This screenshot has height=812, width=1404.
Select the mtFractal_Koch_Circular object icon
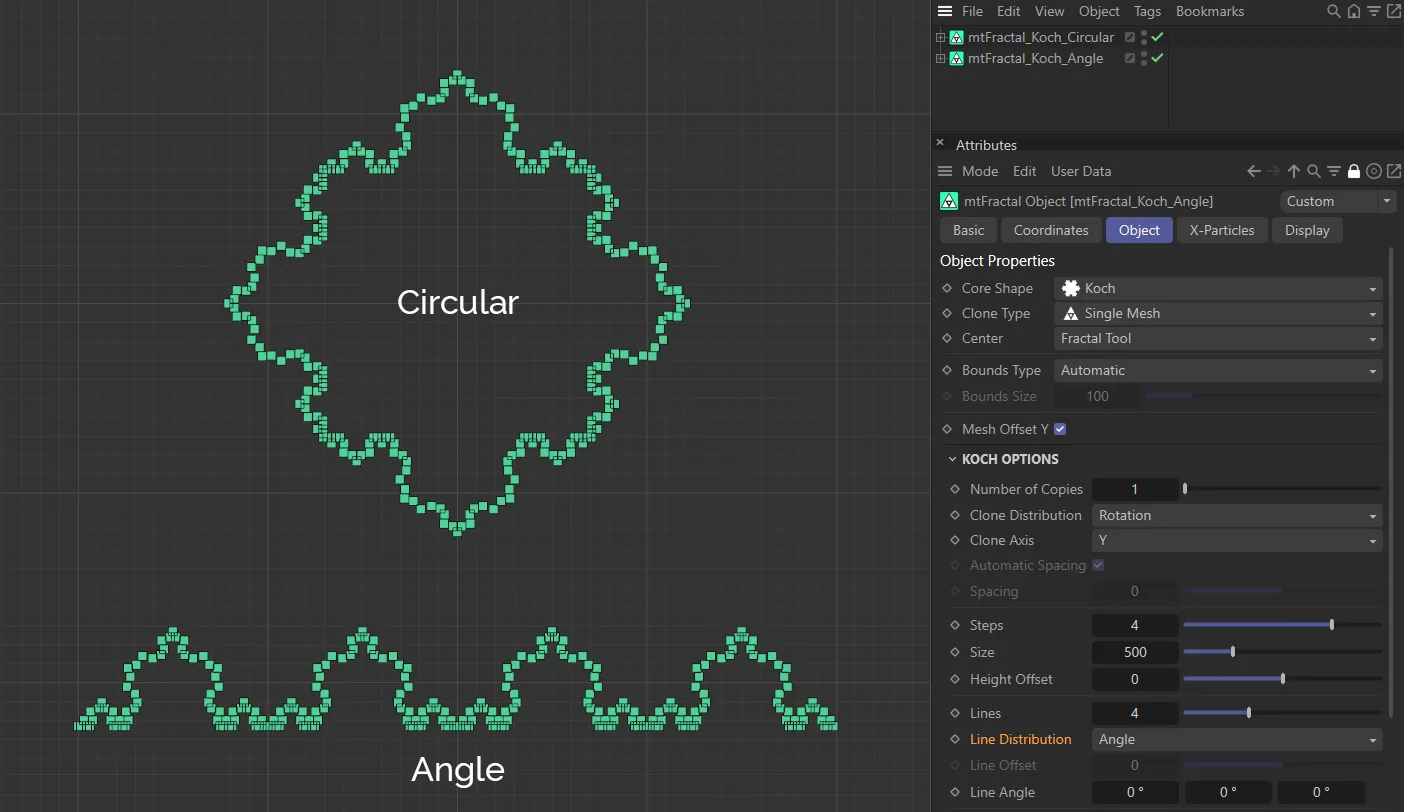tap(956, 37)
